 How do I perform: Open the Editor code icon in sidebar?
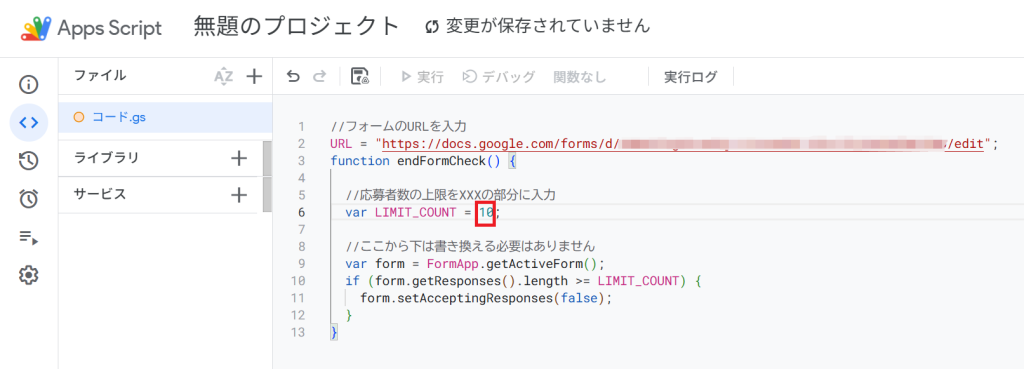[x=29, y=123]
